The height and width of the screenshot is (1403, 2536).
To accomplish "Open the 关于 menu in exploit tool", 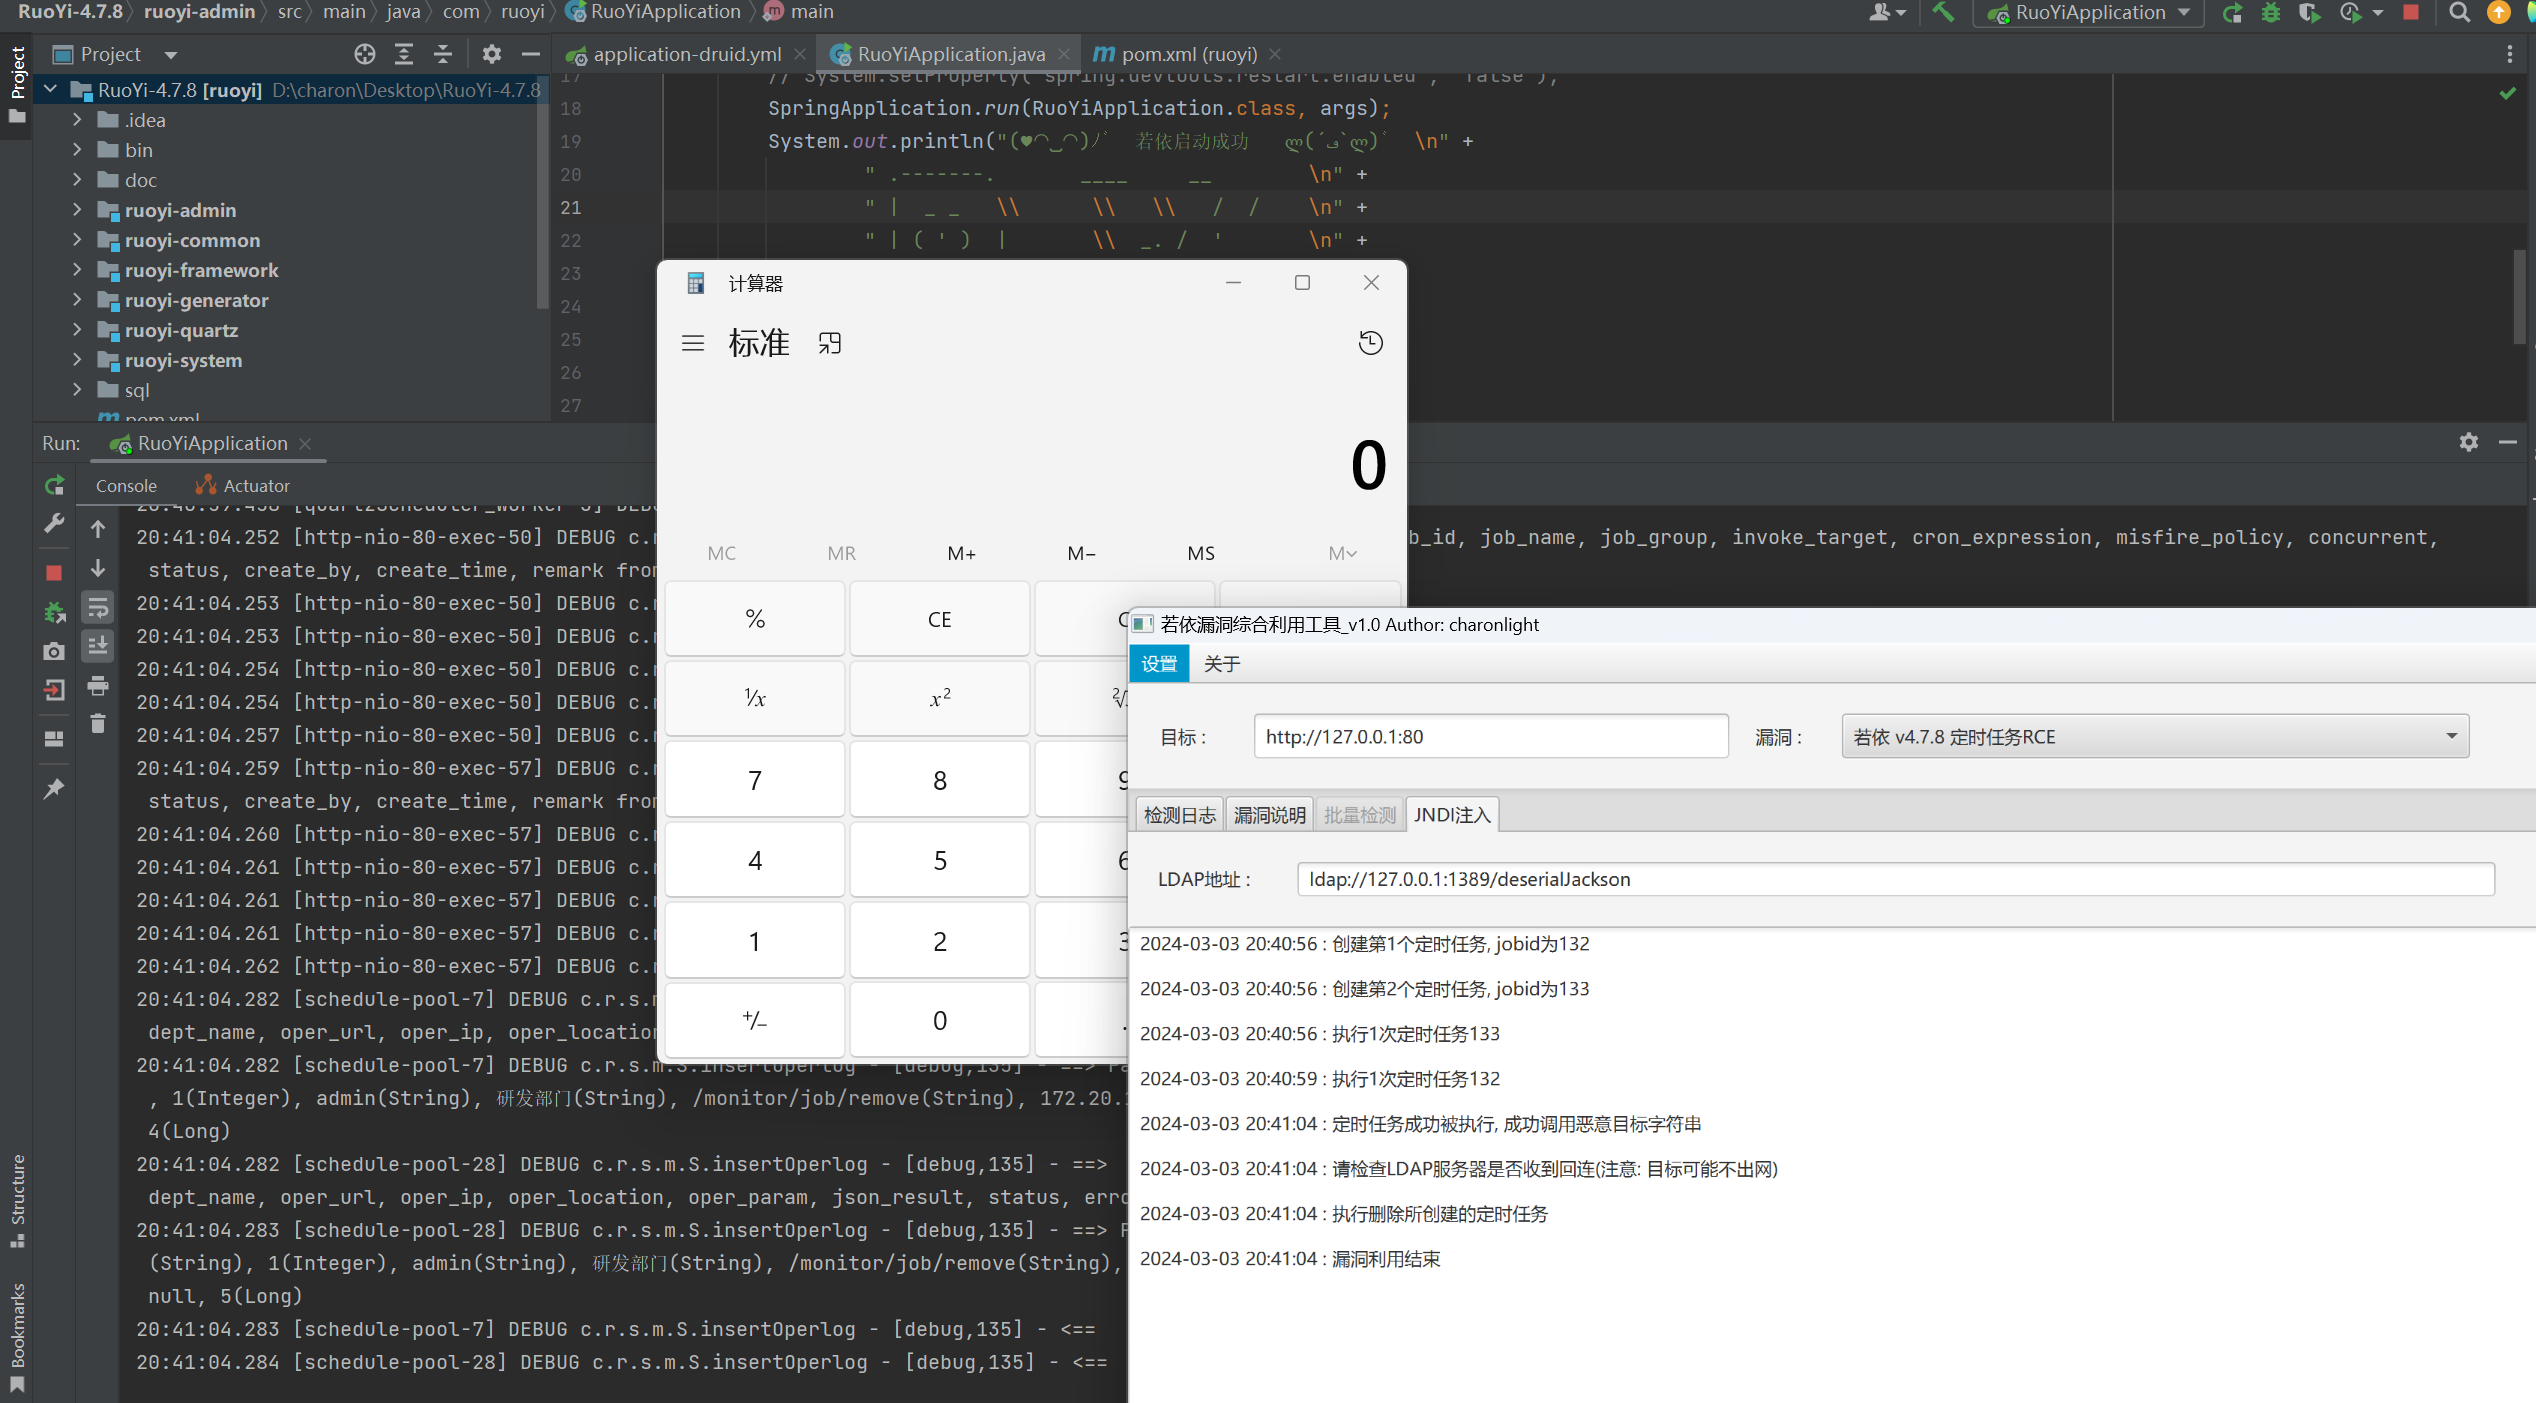I will pyautogui.click(x=1222, y=664).
